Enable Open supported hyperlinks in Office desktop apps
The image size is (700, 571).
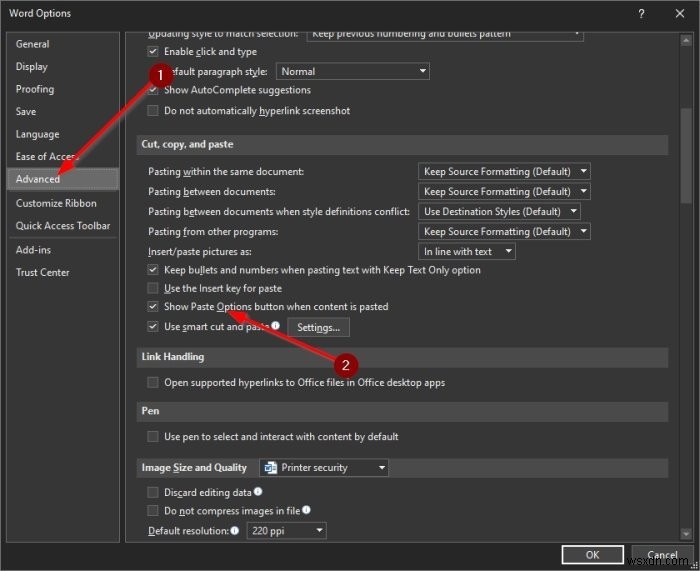tap(153, 382)
